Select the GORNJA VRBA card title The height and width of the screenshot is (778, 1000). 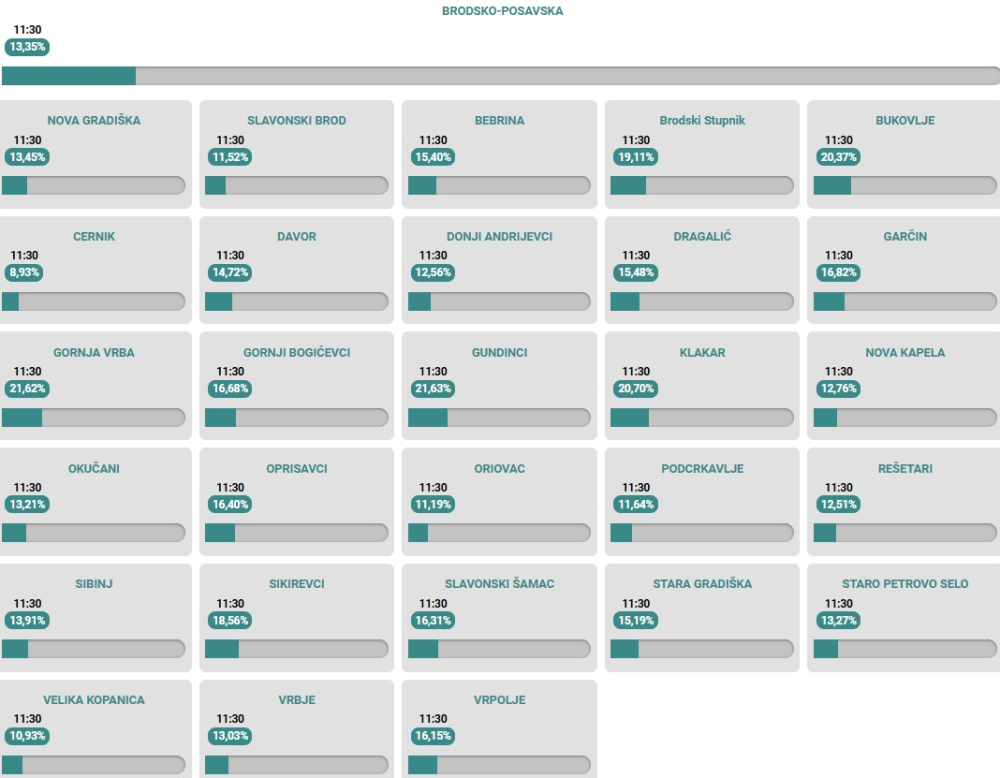[x=94, y=353]
